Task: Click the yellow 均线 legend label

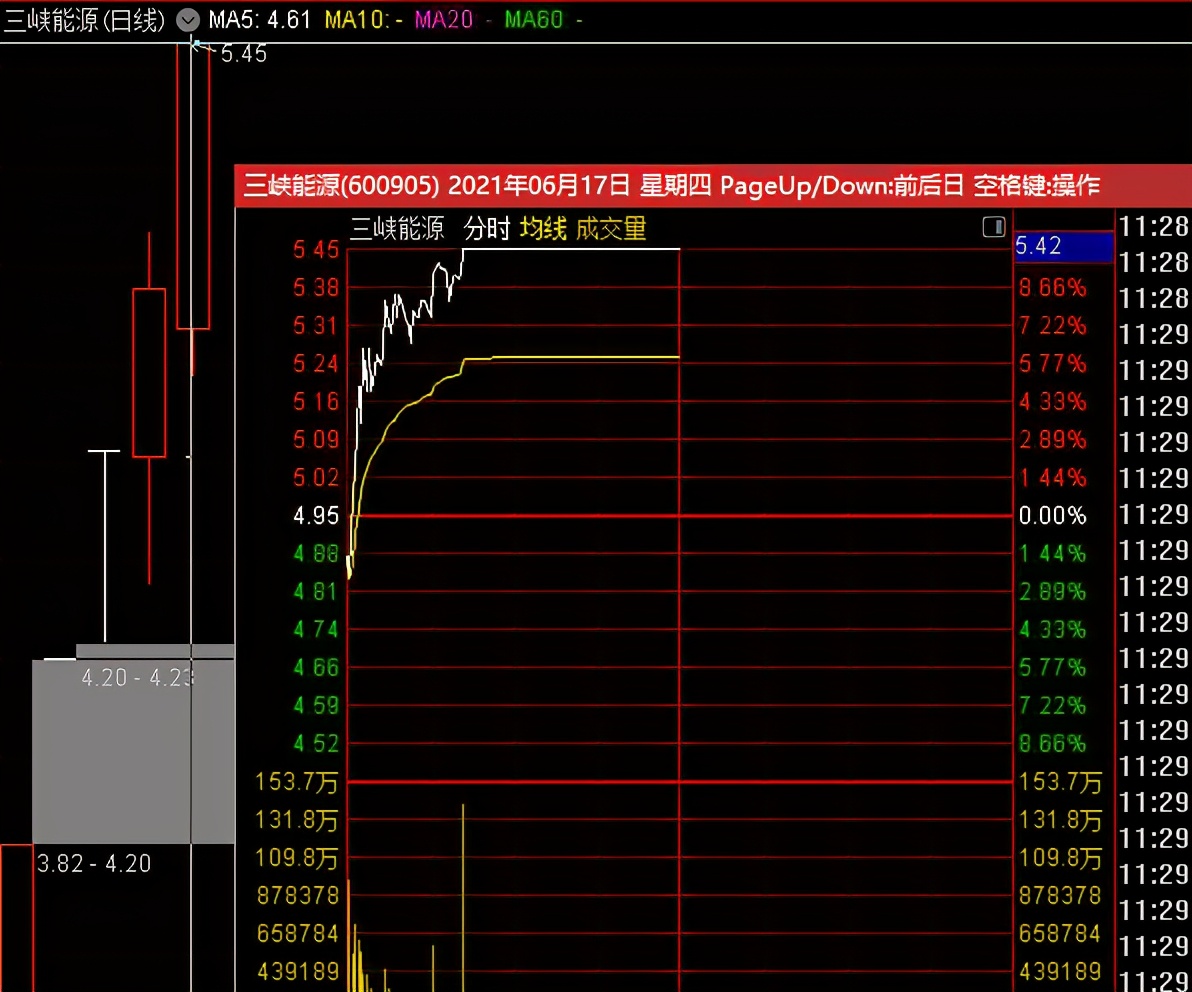Action: [x=543, y=228]
